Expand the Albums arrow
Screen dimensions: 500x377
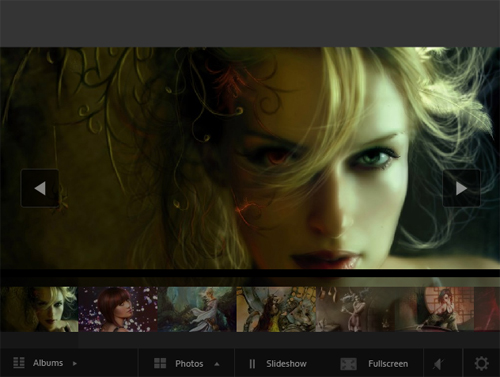[x=75, y=363]
